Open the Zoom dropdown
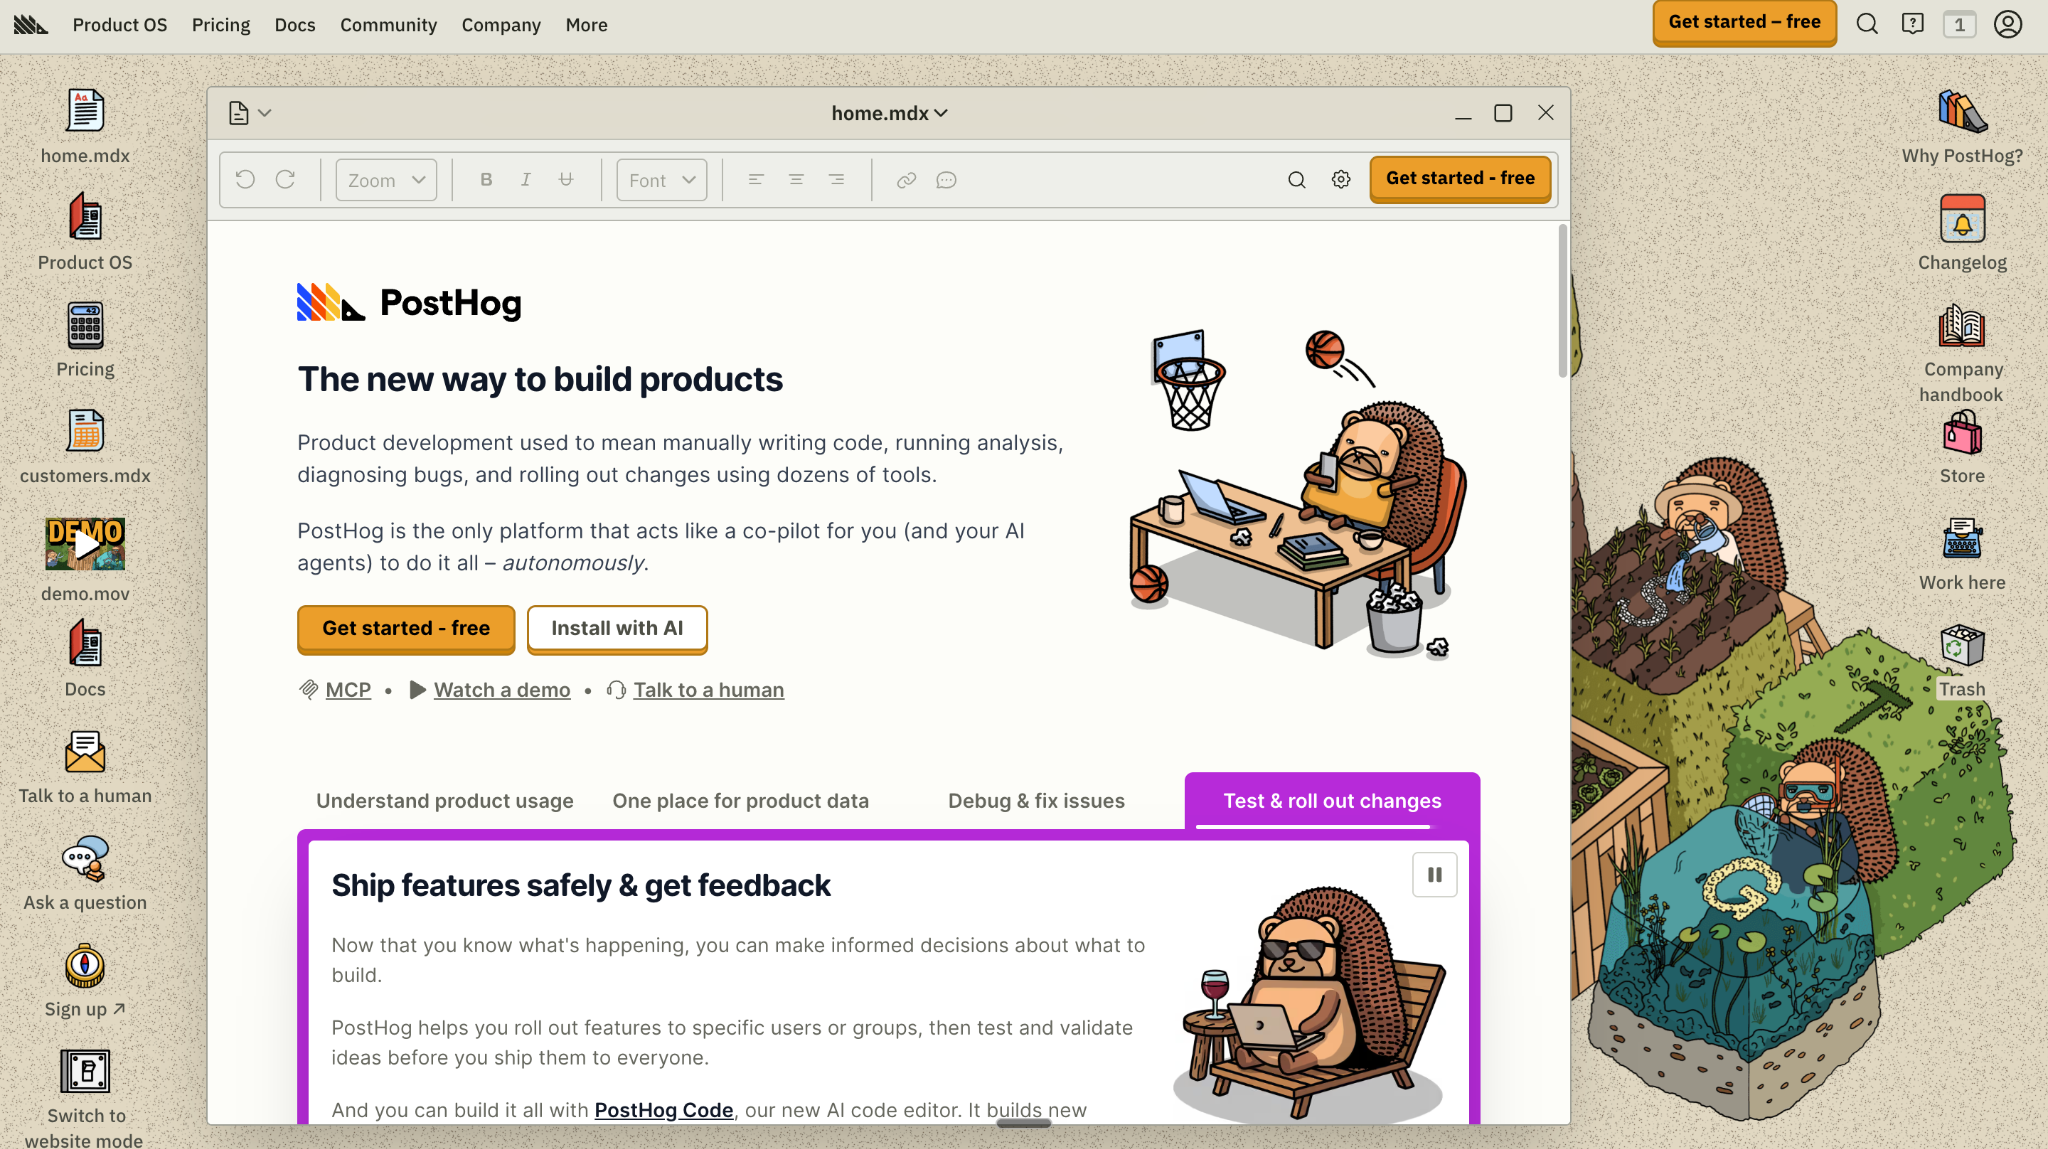The image size is (2048, 1149). click(x=386, y=180)
